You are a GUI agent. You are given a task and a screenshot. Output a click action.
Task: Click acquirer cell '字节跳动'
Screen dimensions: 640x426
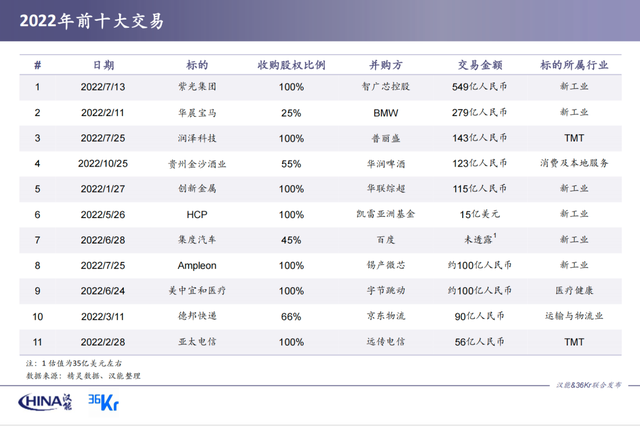[386, 291]
